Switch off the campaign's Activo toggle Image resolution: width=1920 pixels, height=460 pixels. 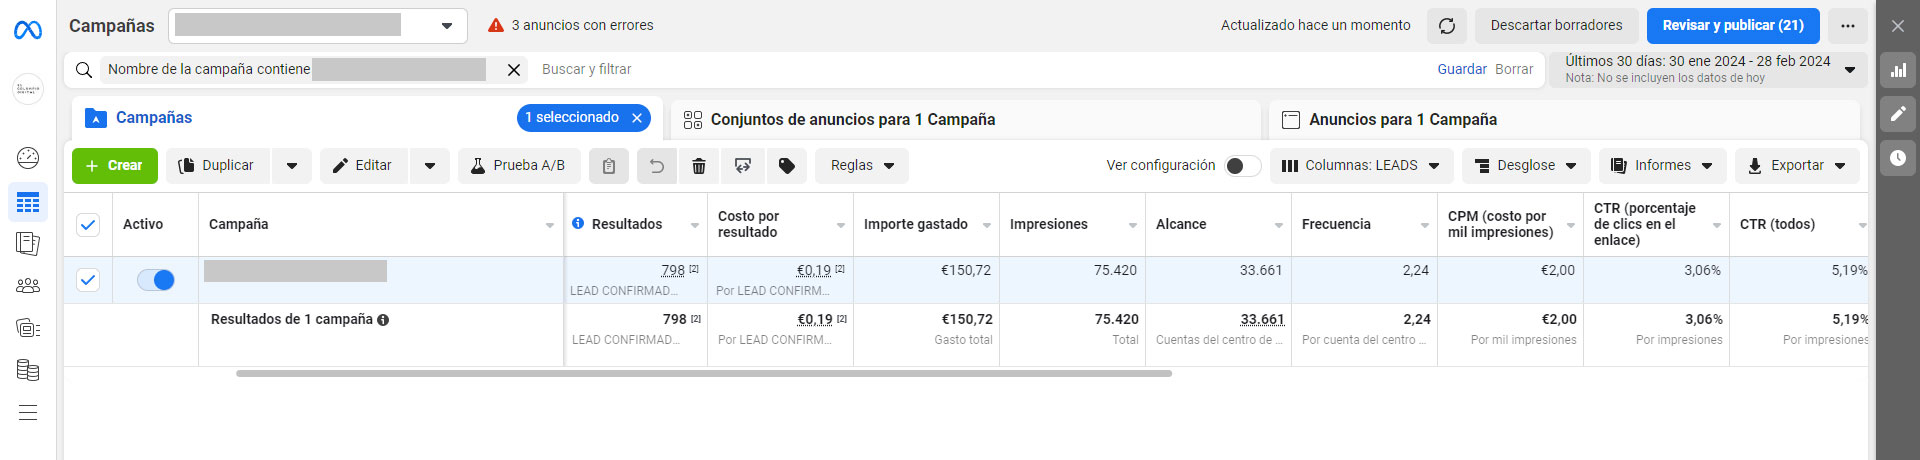point(156,280)
